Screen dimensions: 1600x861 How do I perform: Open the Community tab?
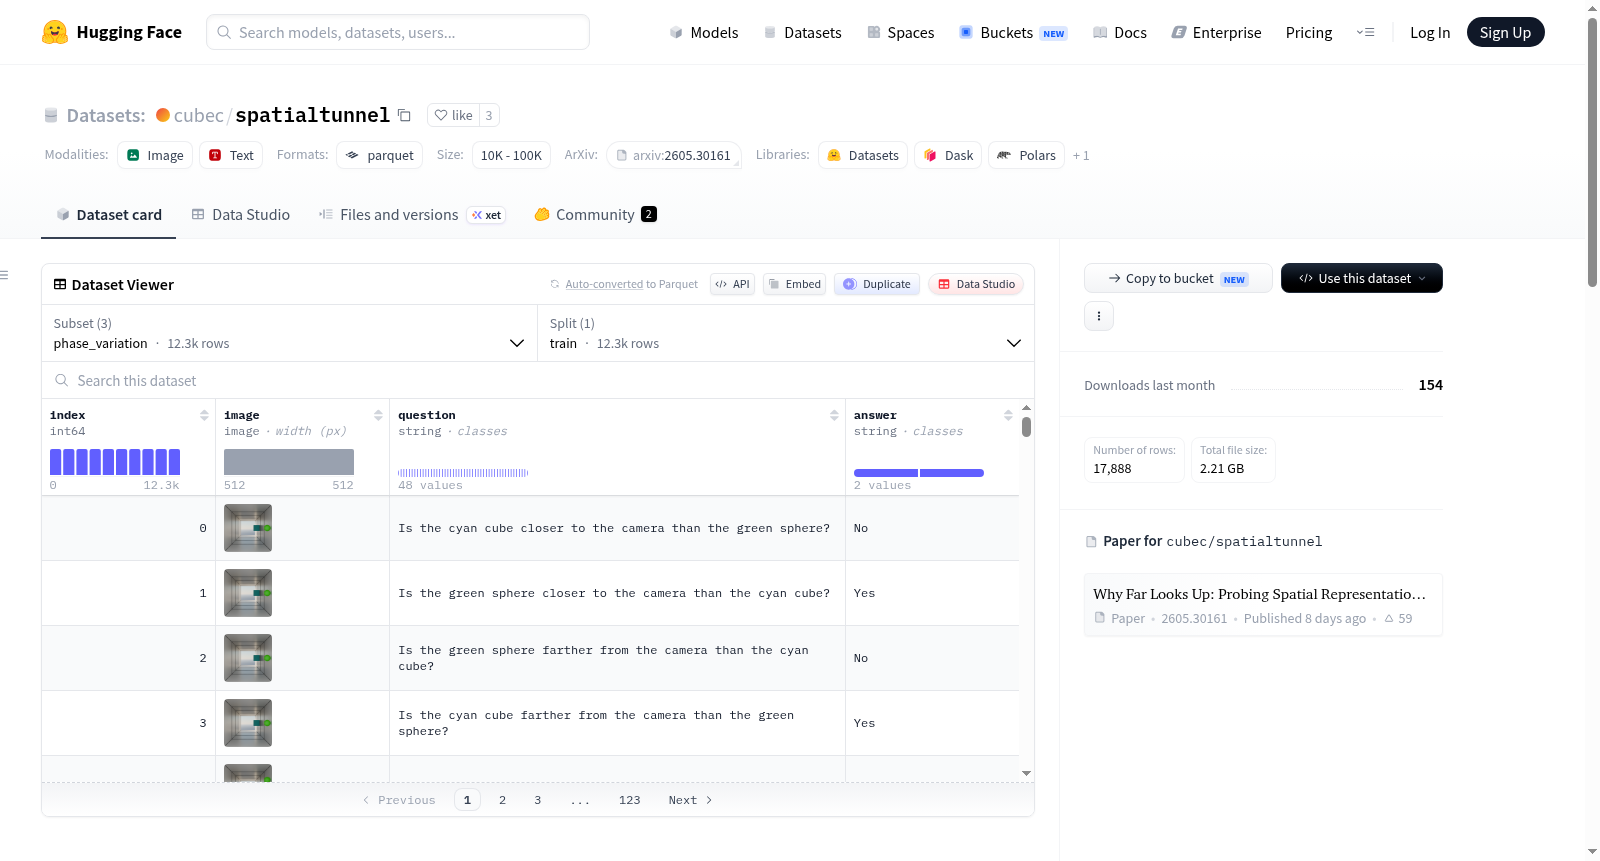[x=596, y=215]
